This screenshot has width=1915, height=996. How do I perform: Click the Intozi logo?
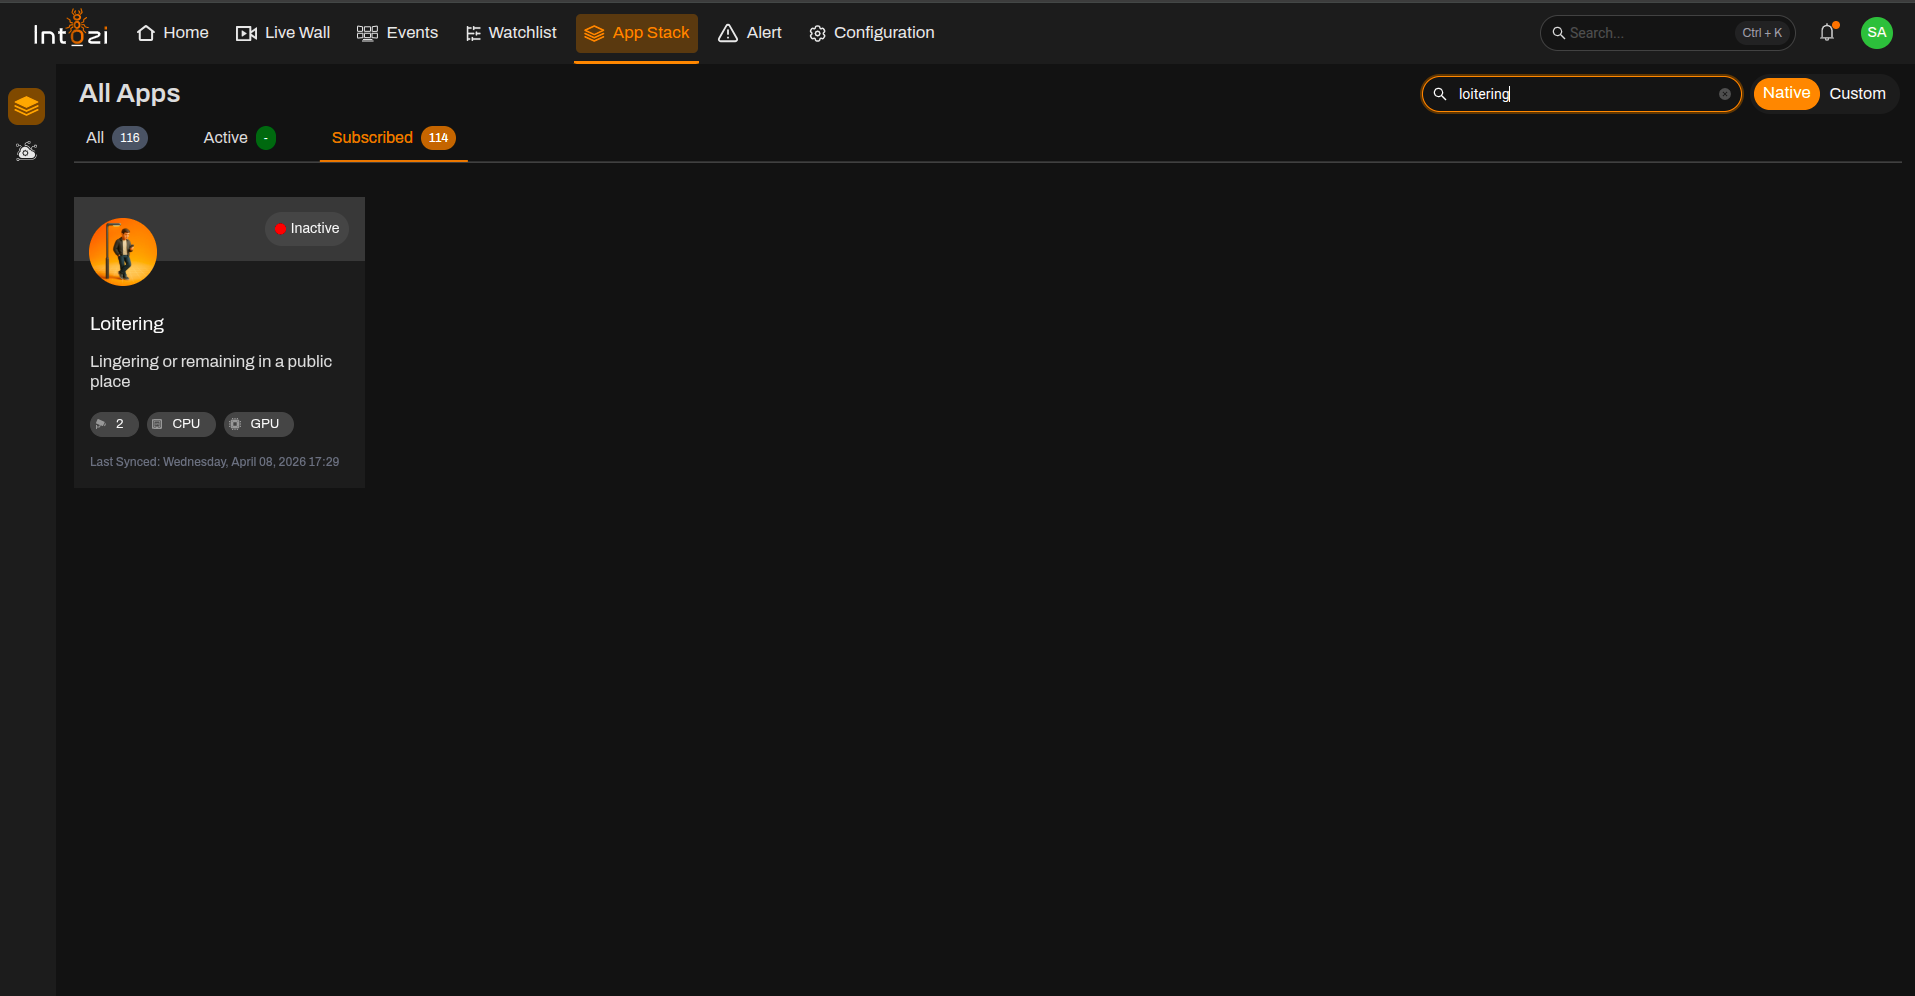[x=71, y=30]
